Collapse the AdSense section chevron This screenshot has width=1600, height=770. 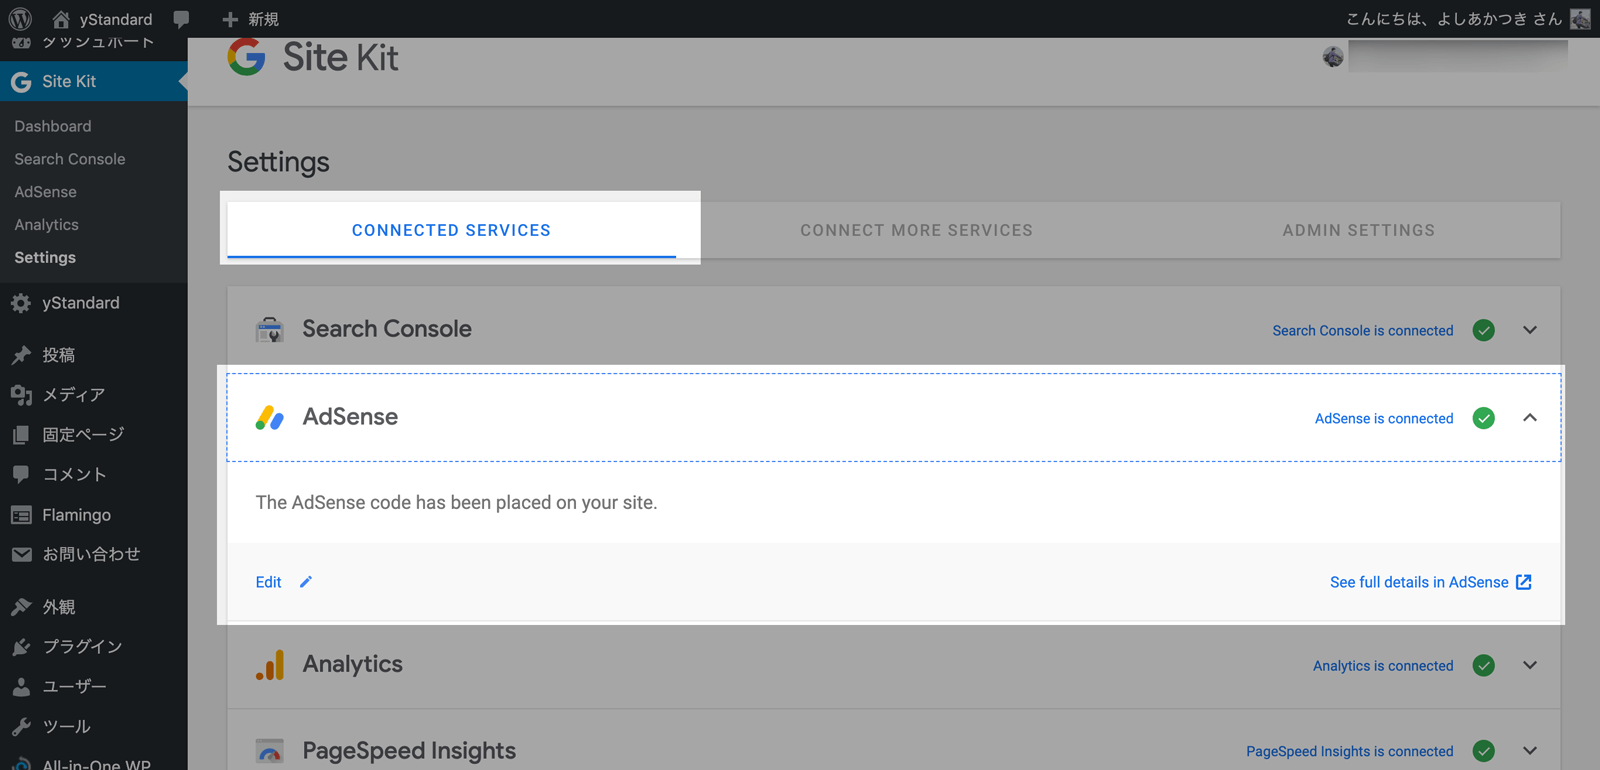click(1530, 418)
